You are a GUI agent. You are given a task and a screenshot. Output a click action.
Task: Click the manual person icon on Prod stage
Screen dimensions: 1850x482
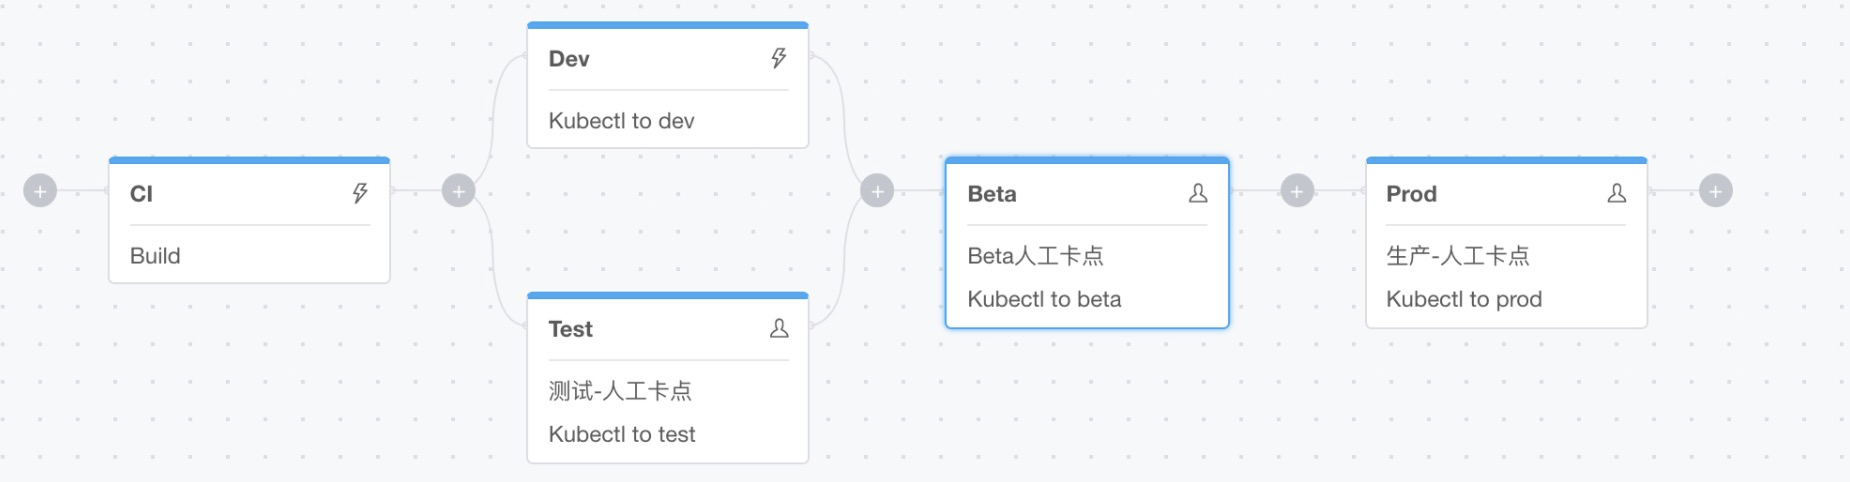point(1616,193)
